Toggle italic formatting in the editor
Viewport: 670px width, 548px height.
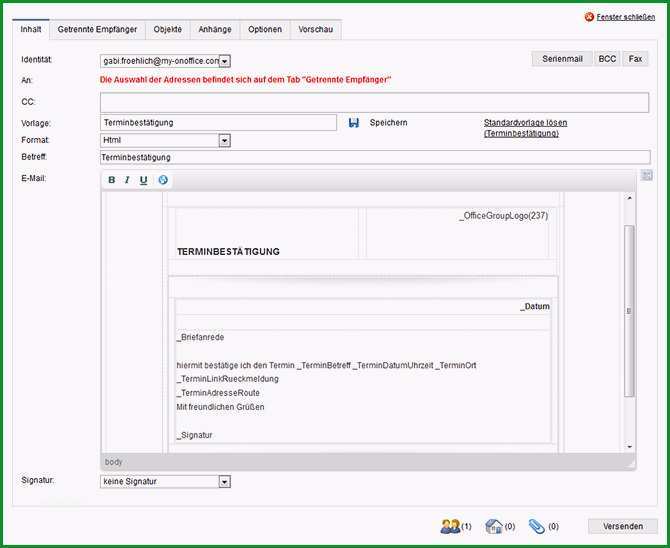point(127,180)
